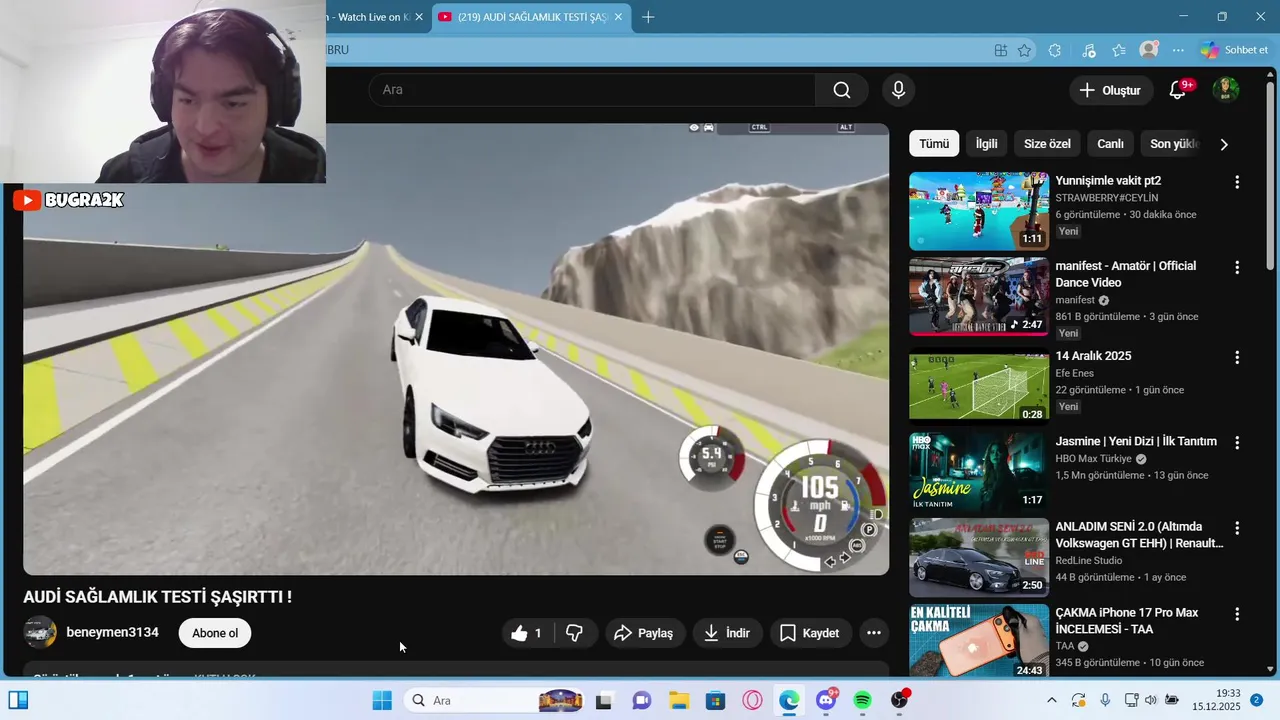The height and width of the screenshot is (720, 1280).
Task: Open File Explorer from the taskbar
Action: (x=679, y=700)
